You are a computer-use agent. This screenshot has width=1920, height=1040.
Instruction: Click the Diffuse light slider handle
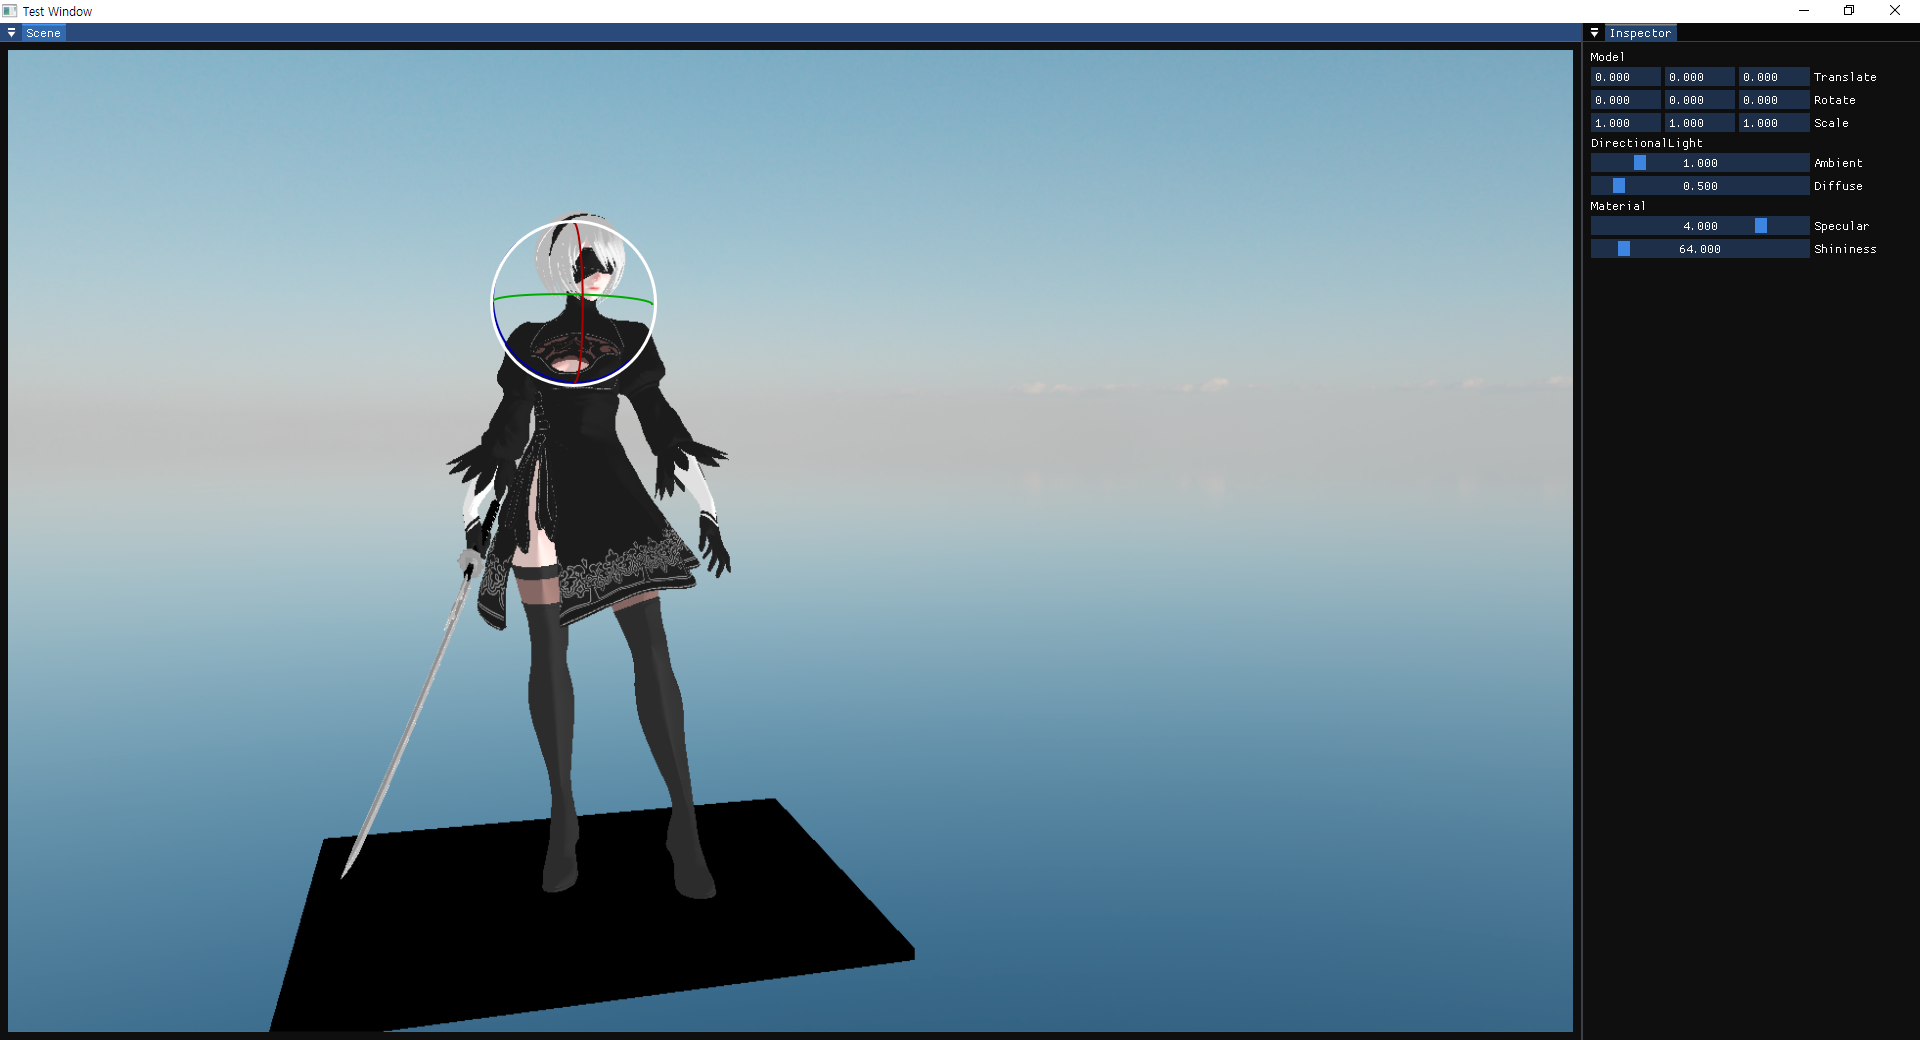pos(1619,186)
